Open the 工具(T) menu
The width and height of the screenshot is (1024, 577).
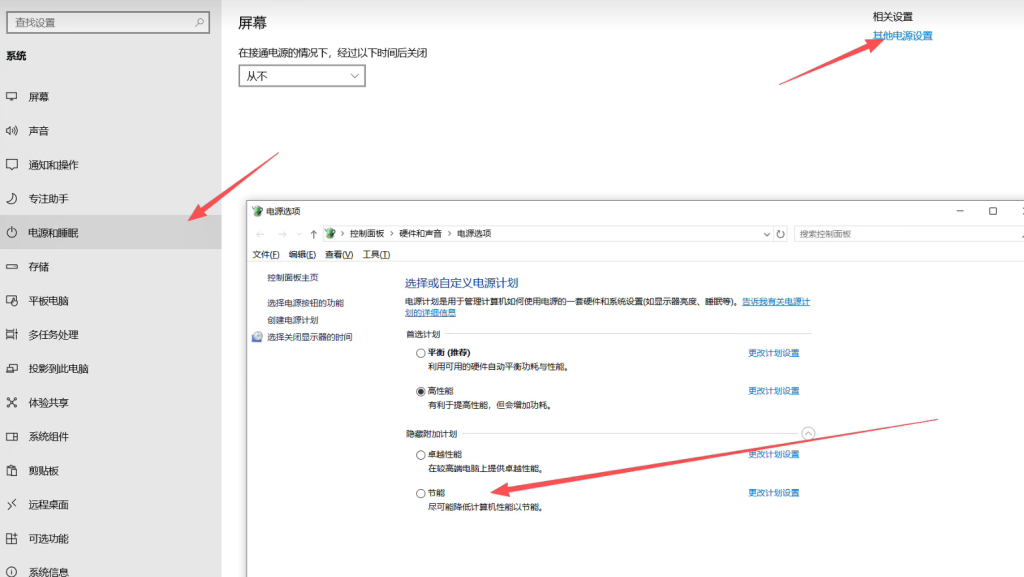click(376, 255)
